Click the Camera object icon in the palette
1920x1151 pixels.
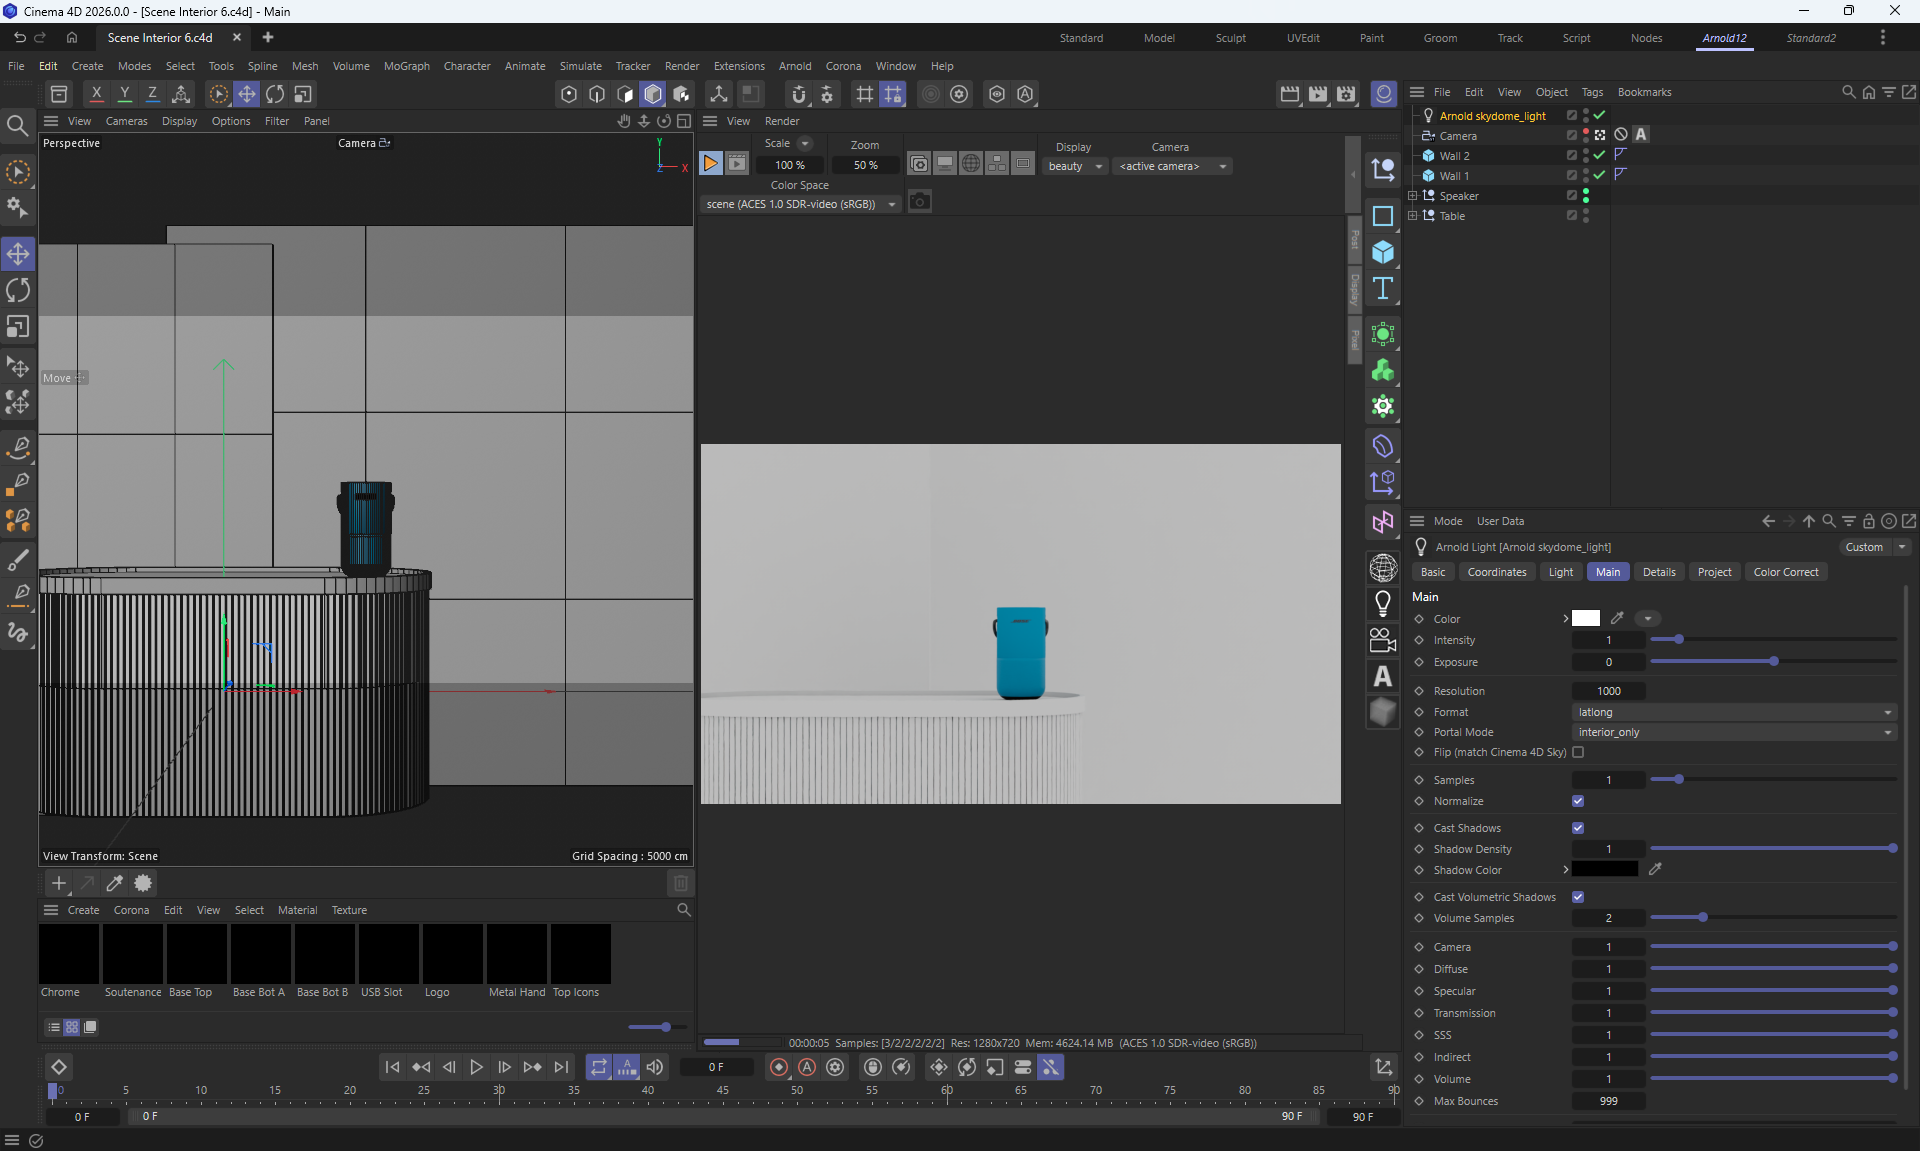pos(1383,640)
